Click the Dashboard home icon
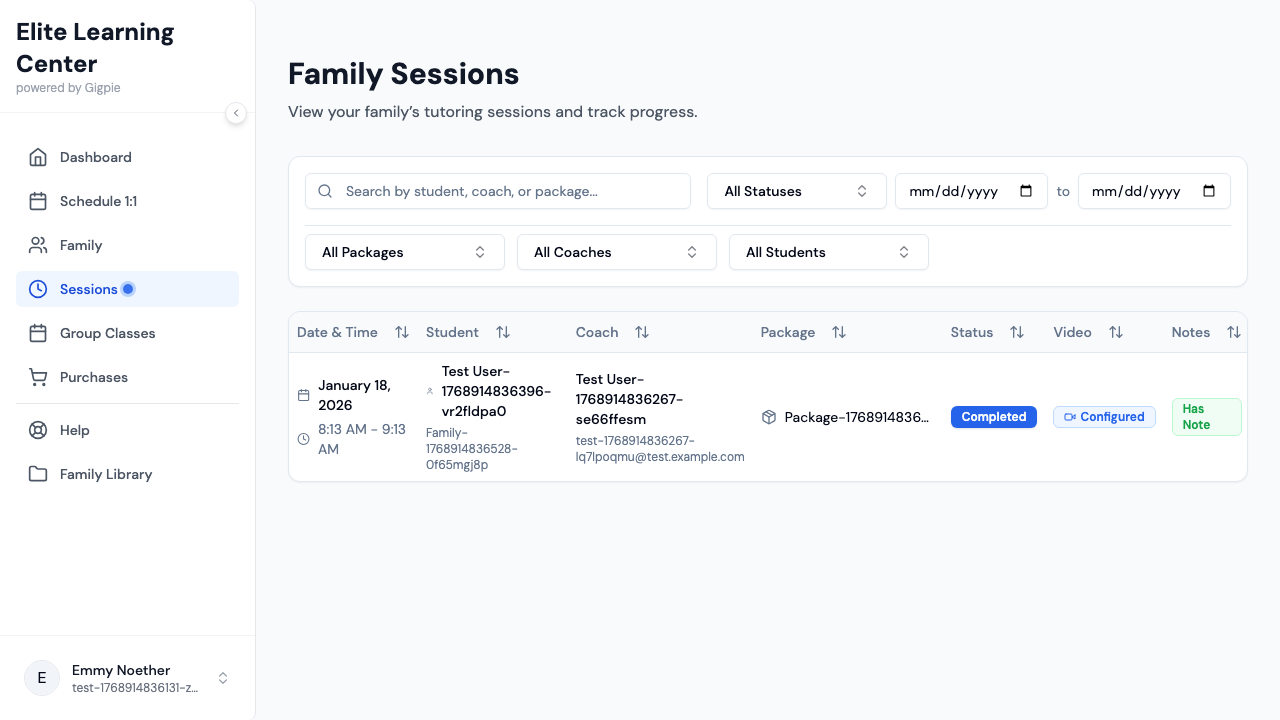The width and height of the screenshot is (1280, 720). [38, 157]
